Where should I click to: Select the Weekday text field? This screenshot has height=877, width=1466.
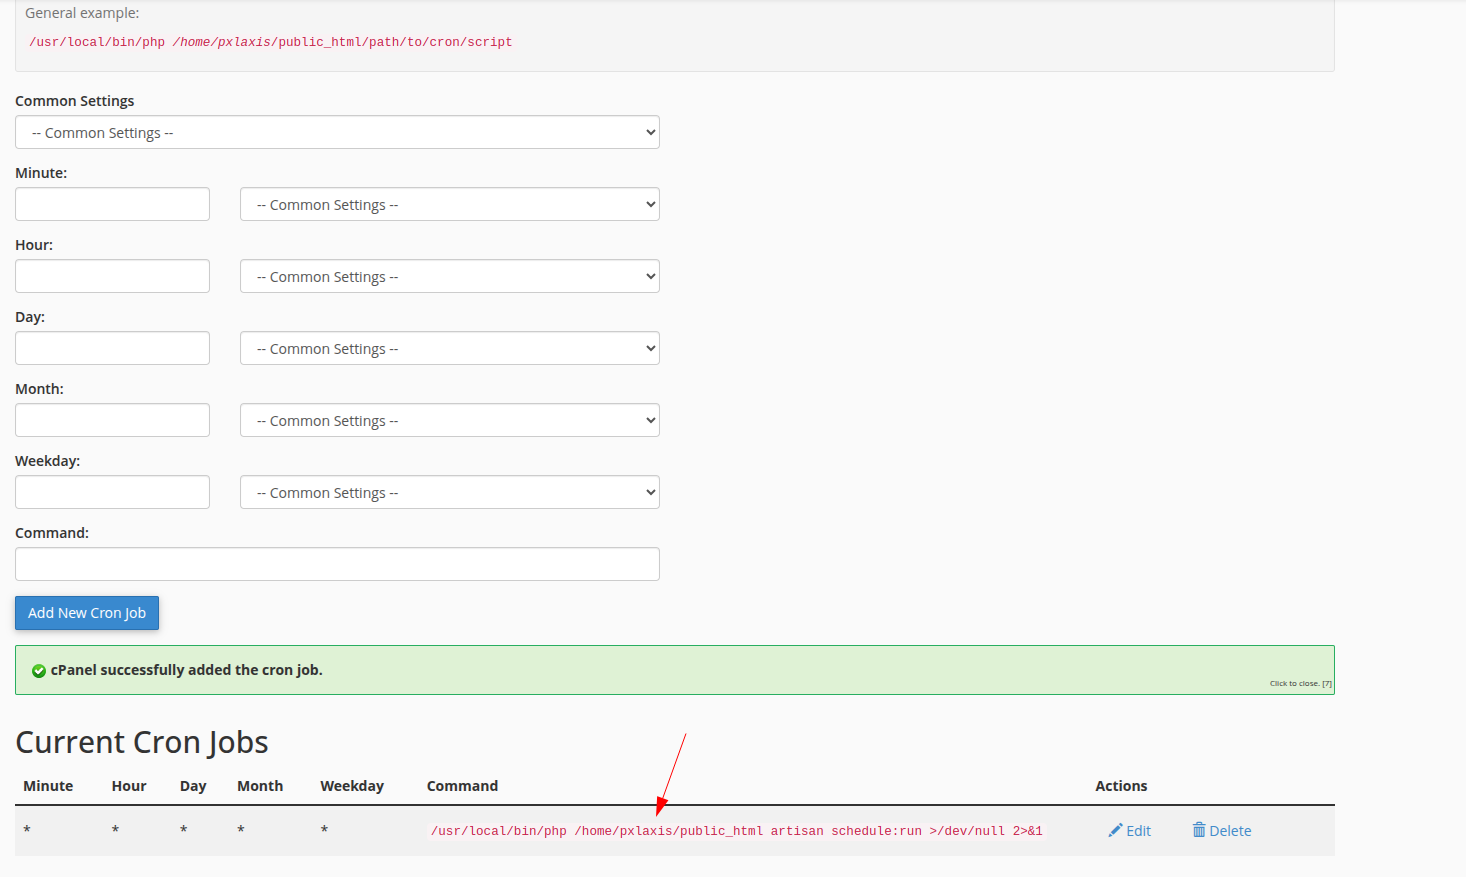click(x=112, y=492)
